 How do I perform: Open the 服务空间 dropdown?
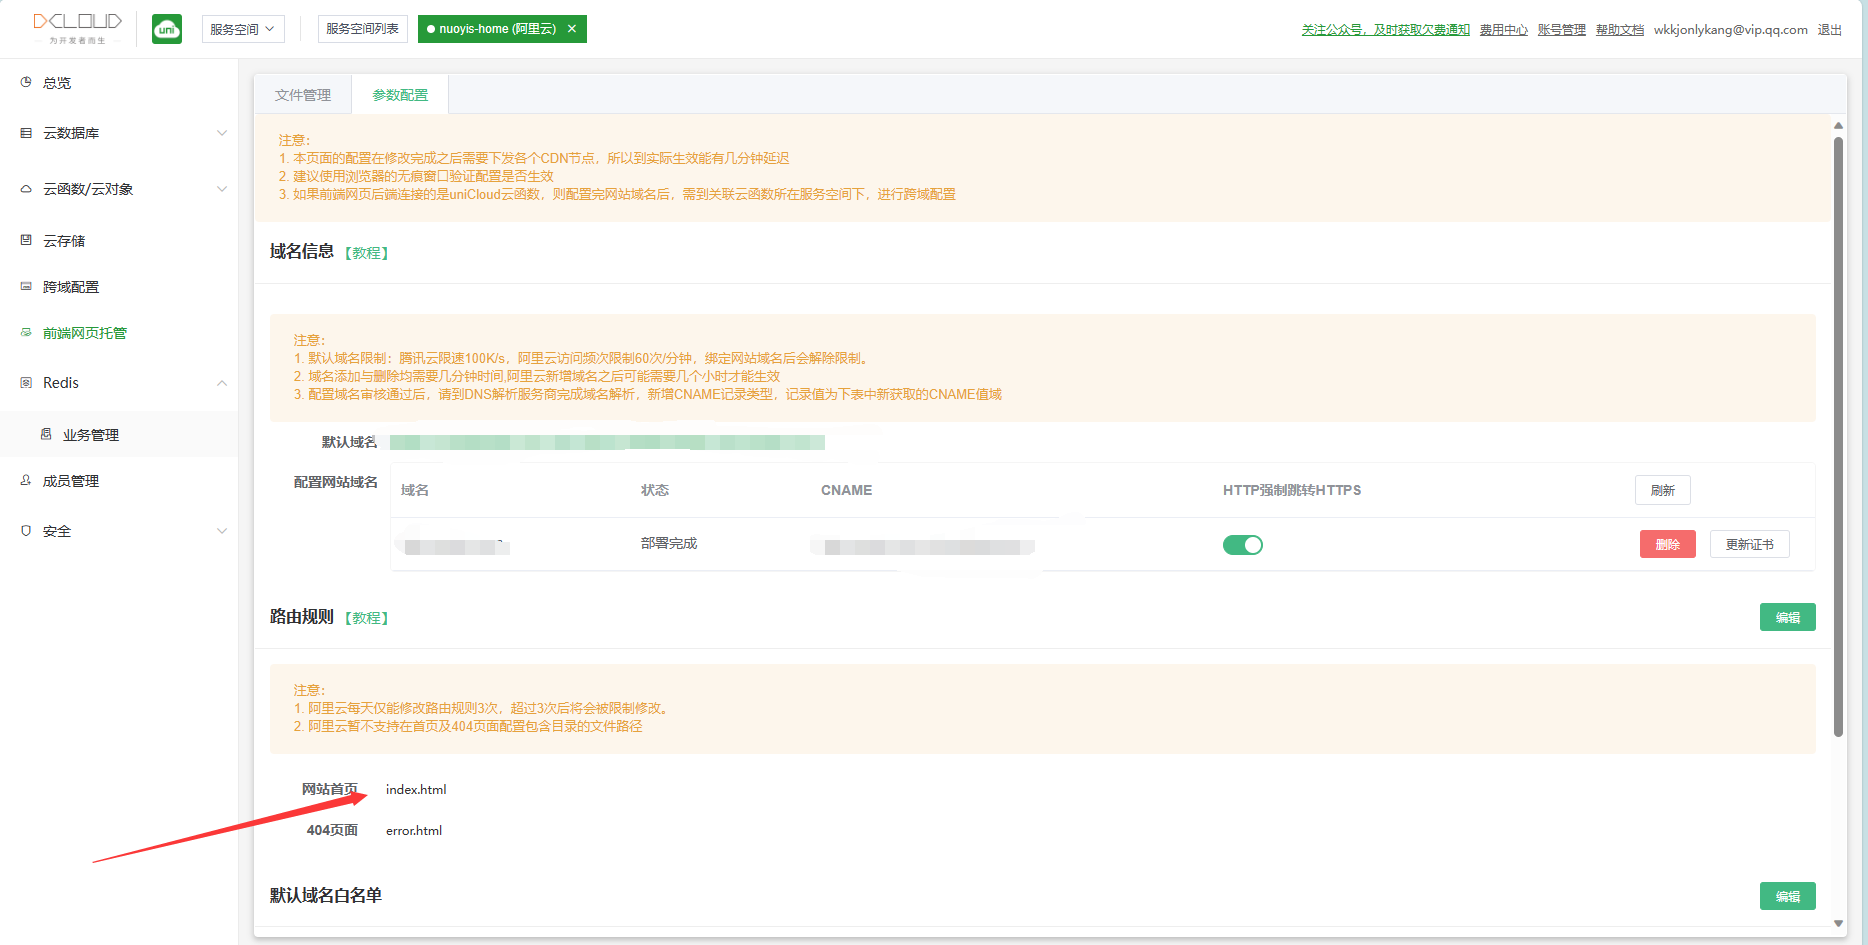pyautogui.click(x=242, y=29)
